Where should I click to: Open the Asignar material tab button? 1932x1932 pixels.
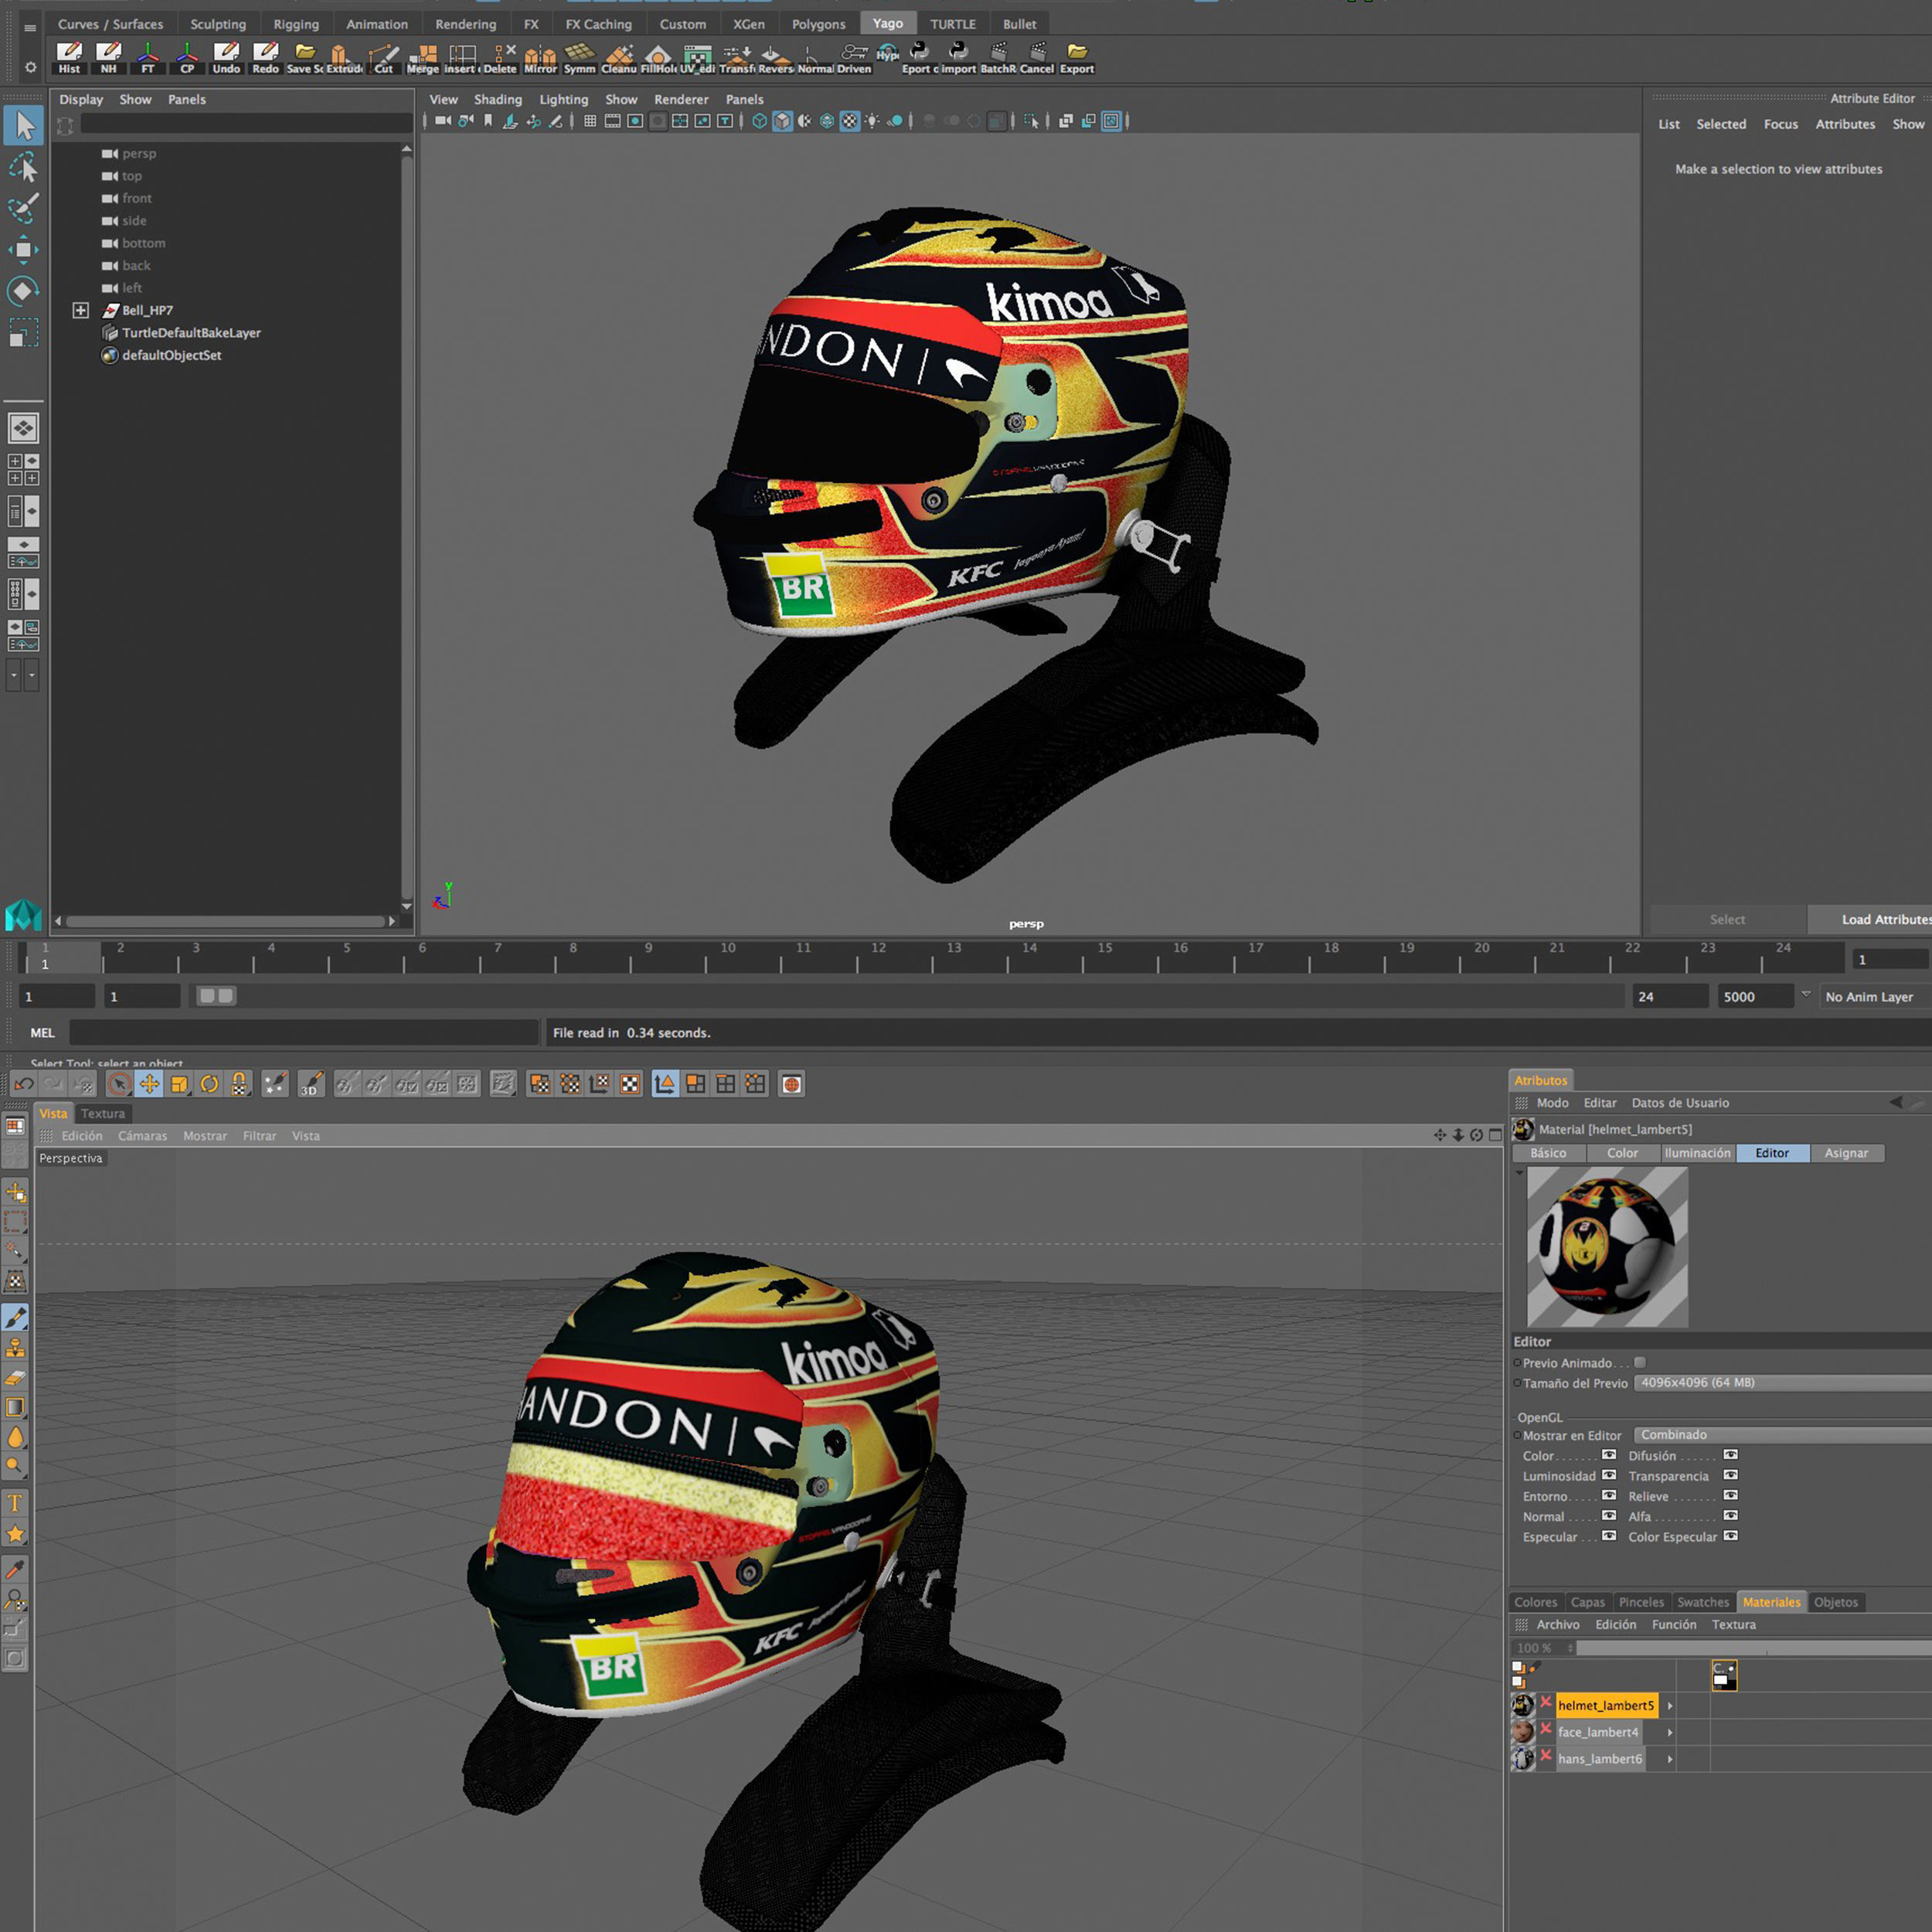point(1846,1153)
